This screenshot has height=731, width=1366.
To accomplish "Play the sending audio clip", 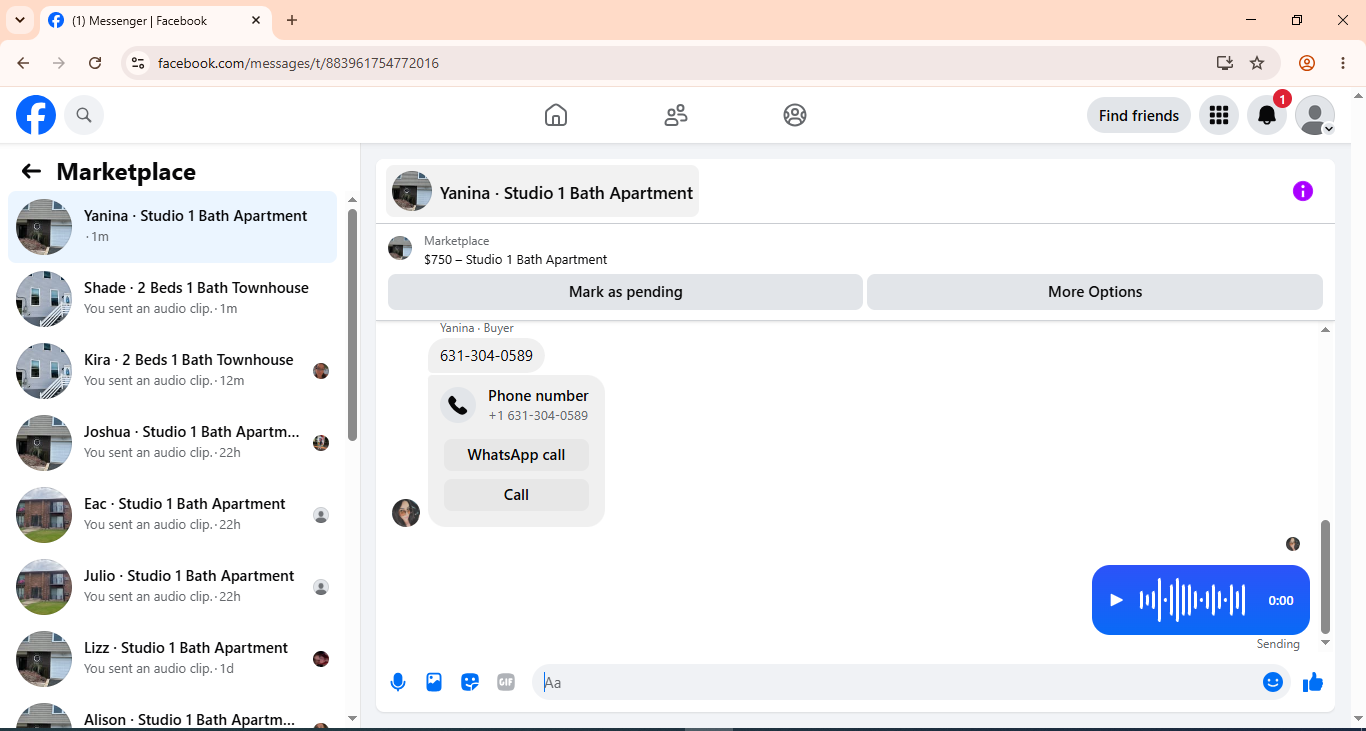I will pos(1117,600).
